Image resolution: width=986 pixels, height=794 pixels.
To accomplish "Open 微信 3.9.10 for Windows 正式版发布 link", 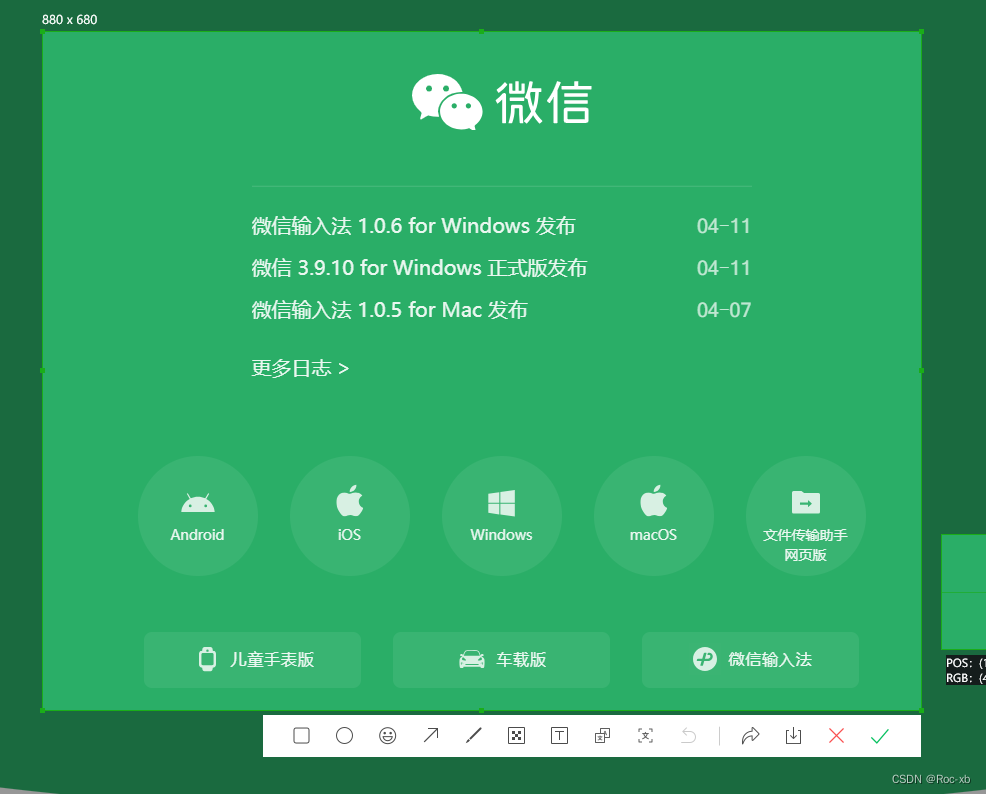I will tap(419, 268).
